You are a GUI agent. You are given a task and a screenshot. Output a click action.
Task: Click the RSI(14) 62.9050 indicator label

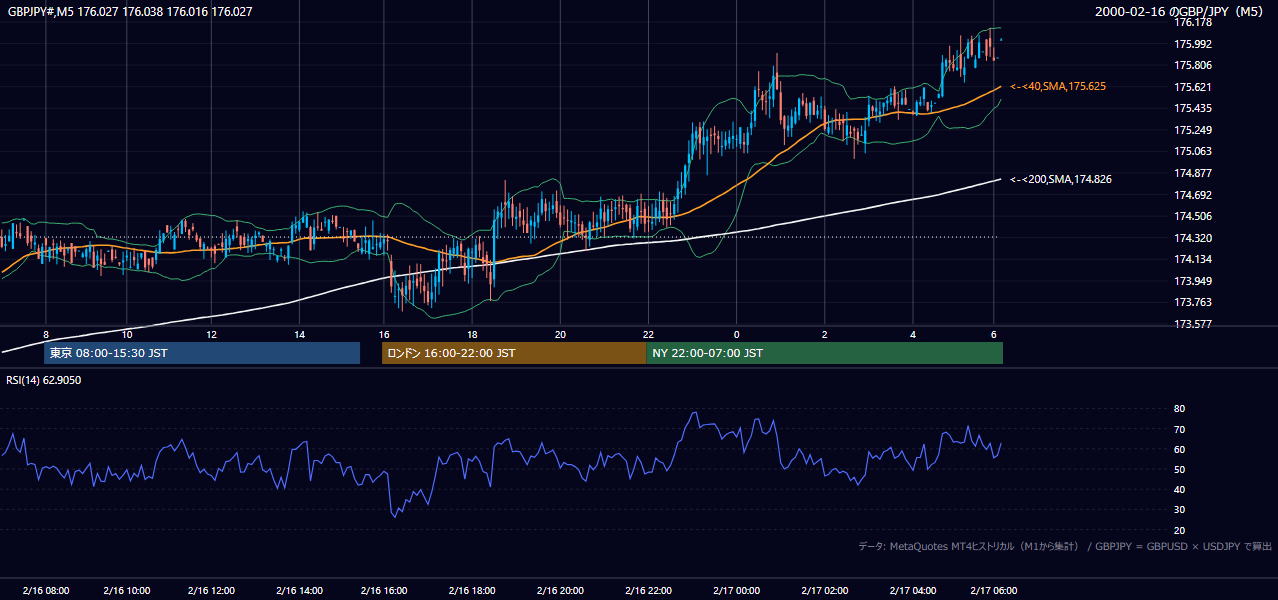(44, 380)
